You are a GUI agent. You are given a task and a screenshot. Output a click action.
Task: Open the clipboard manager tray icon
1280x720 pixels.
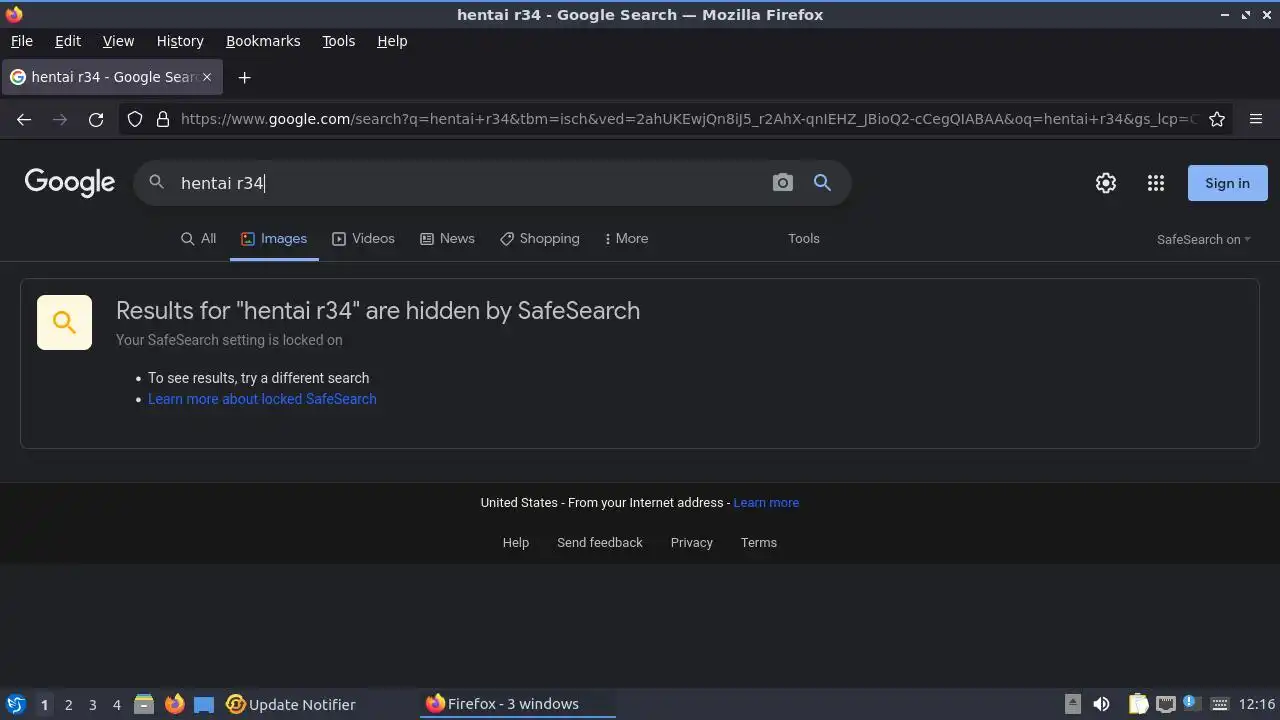tap(1138, 704)
